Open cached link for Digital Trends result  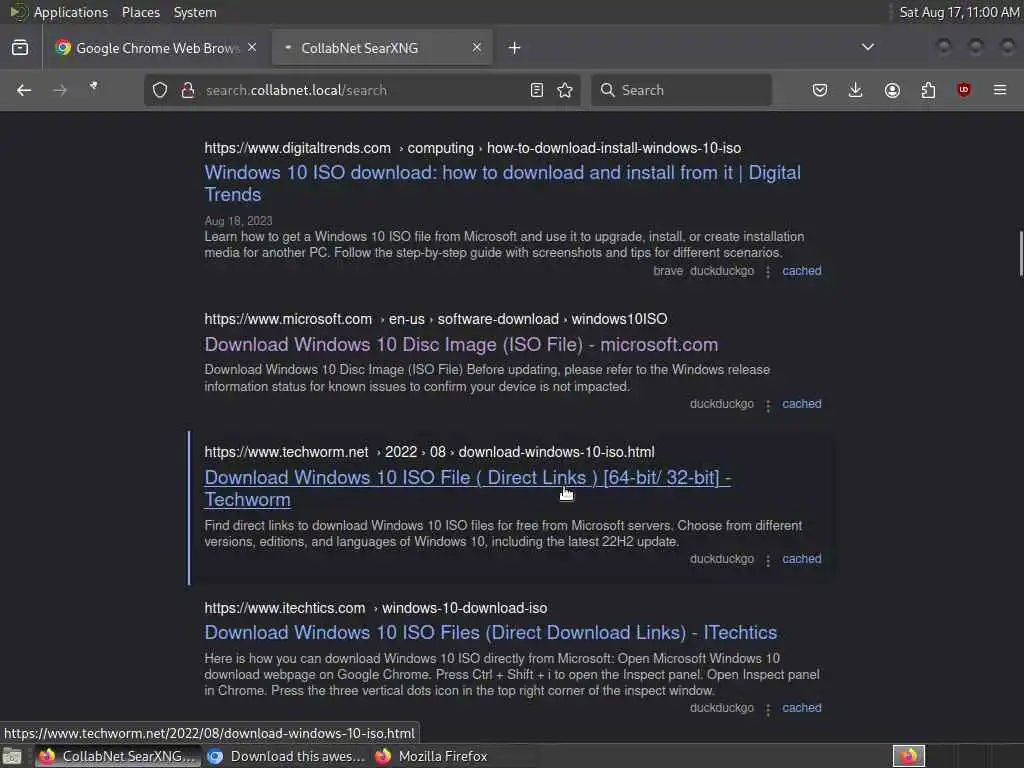(802, 271)
